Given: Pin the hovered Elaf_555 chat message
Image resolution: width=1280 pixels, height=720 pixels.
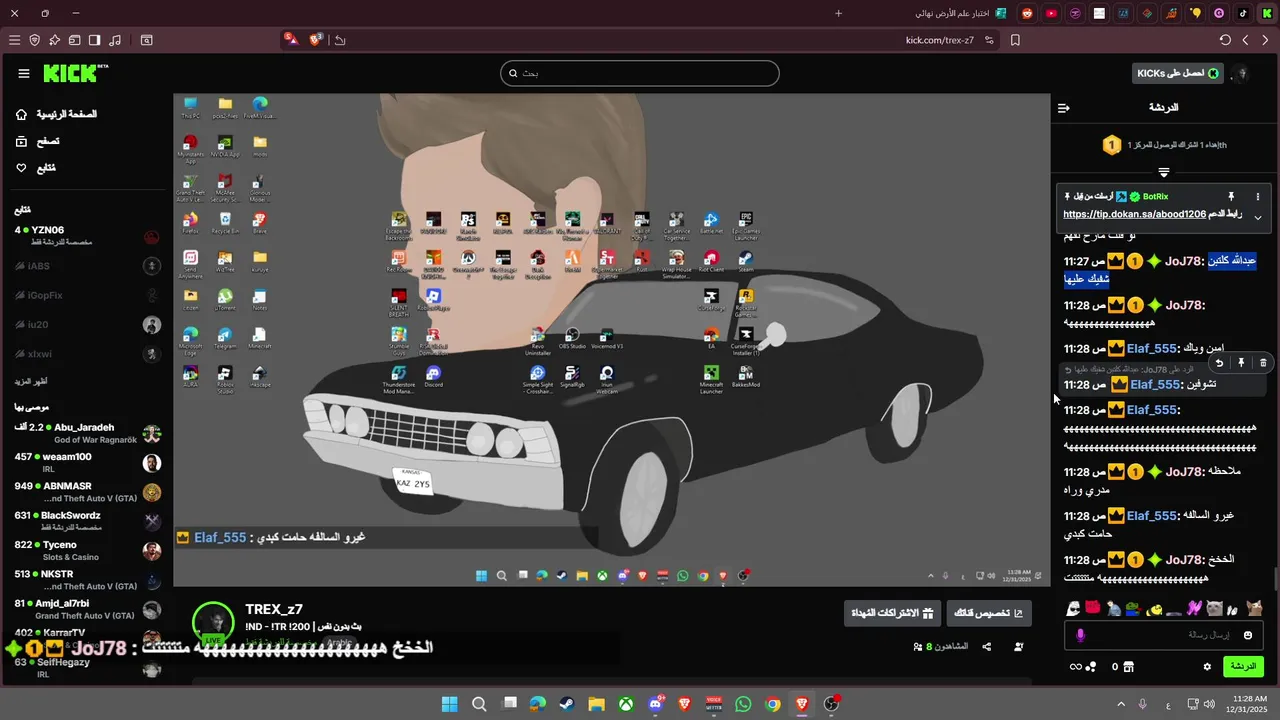Looking at the screenshot, I should pyautogui.click(x=1241, y=363).
